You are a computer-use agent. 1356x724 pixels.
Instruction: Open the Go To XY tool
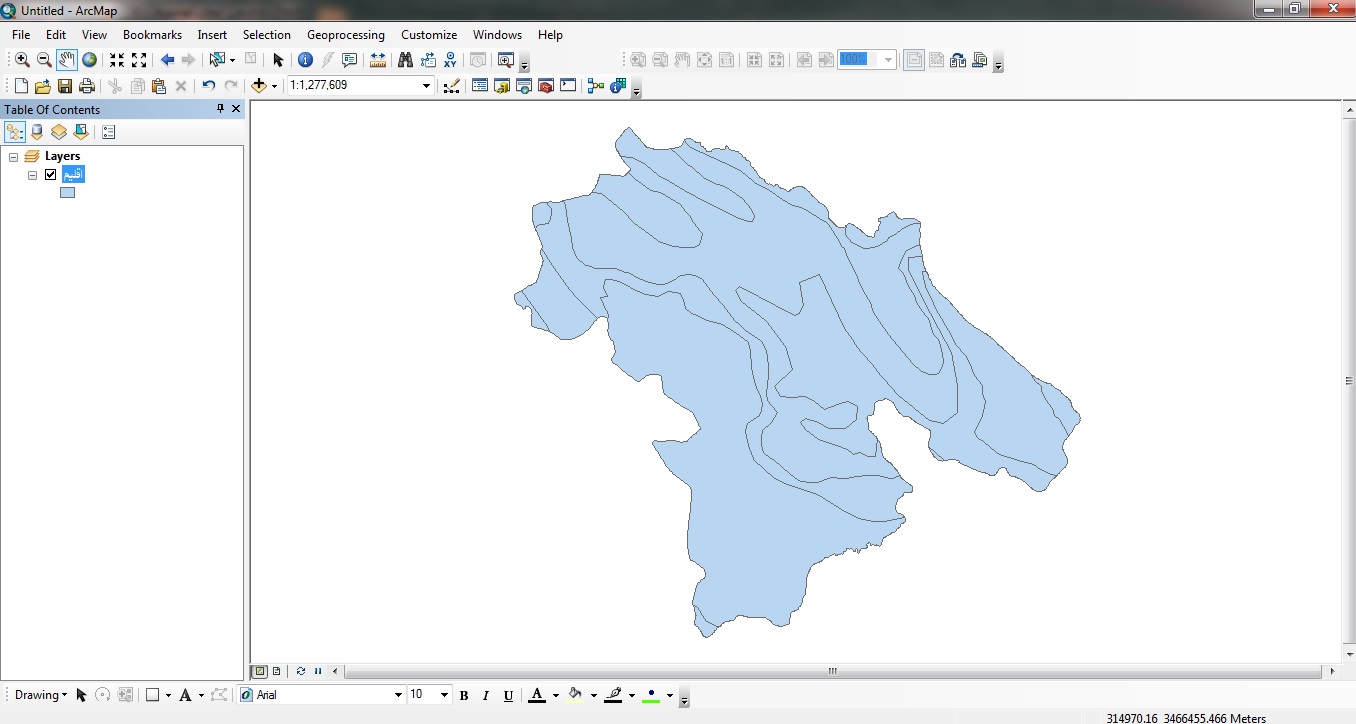[x=450, y=60]
